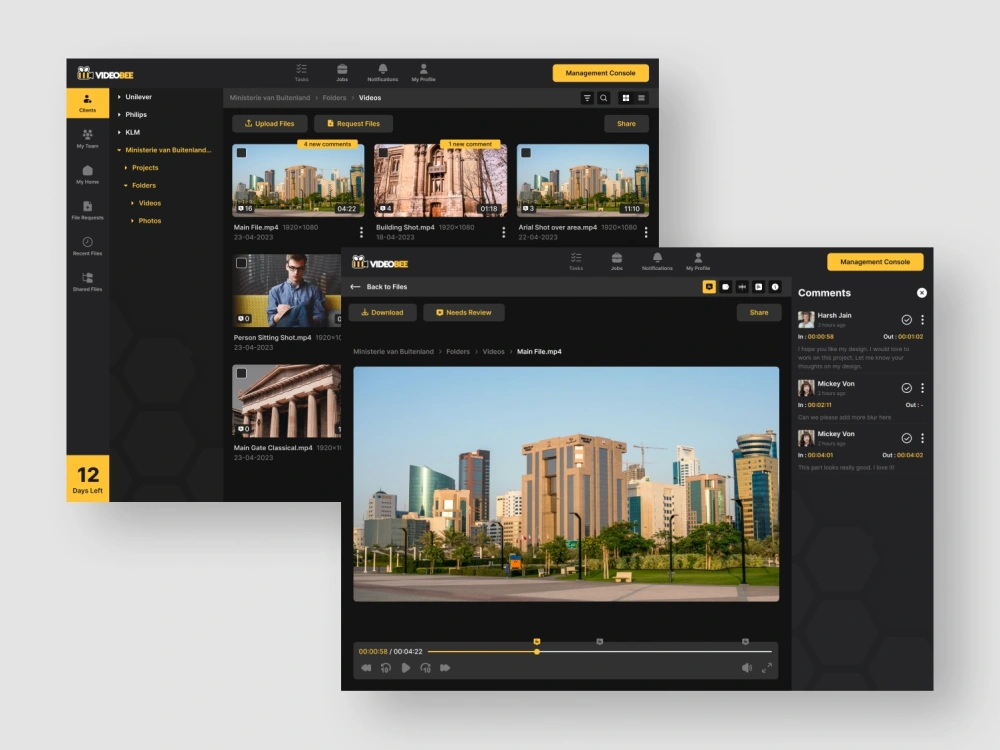Go to My Home in the sidebar
1000x750 pixels.
[x=87, y=174]
